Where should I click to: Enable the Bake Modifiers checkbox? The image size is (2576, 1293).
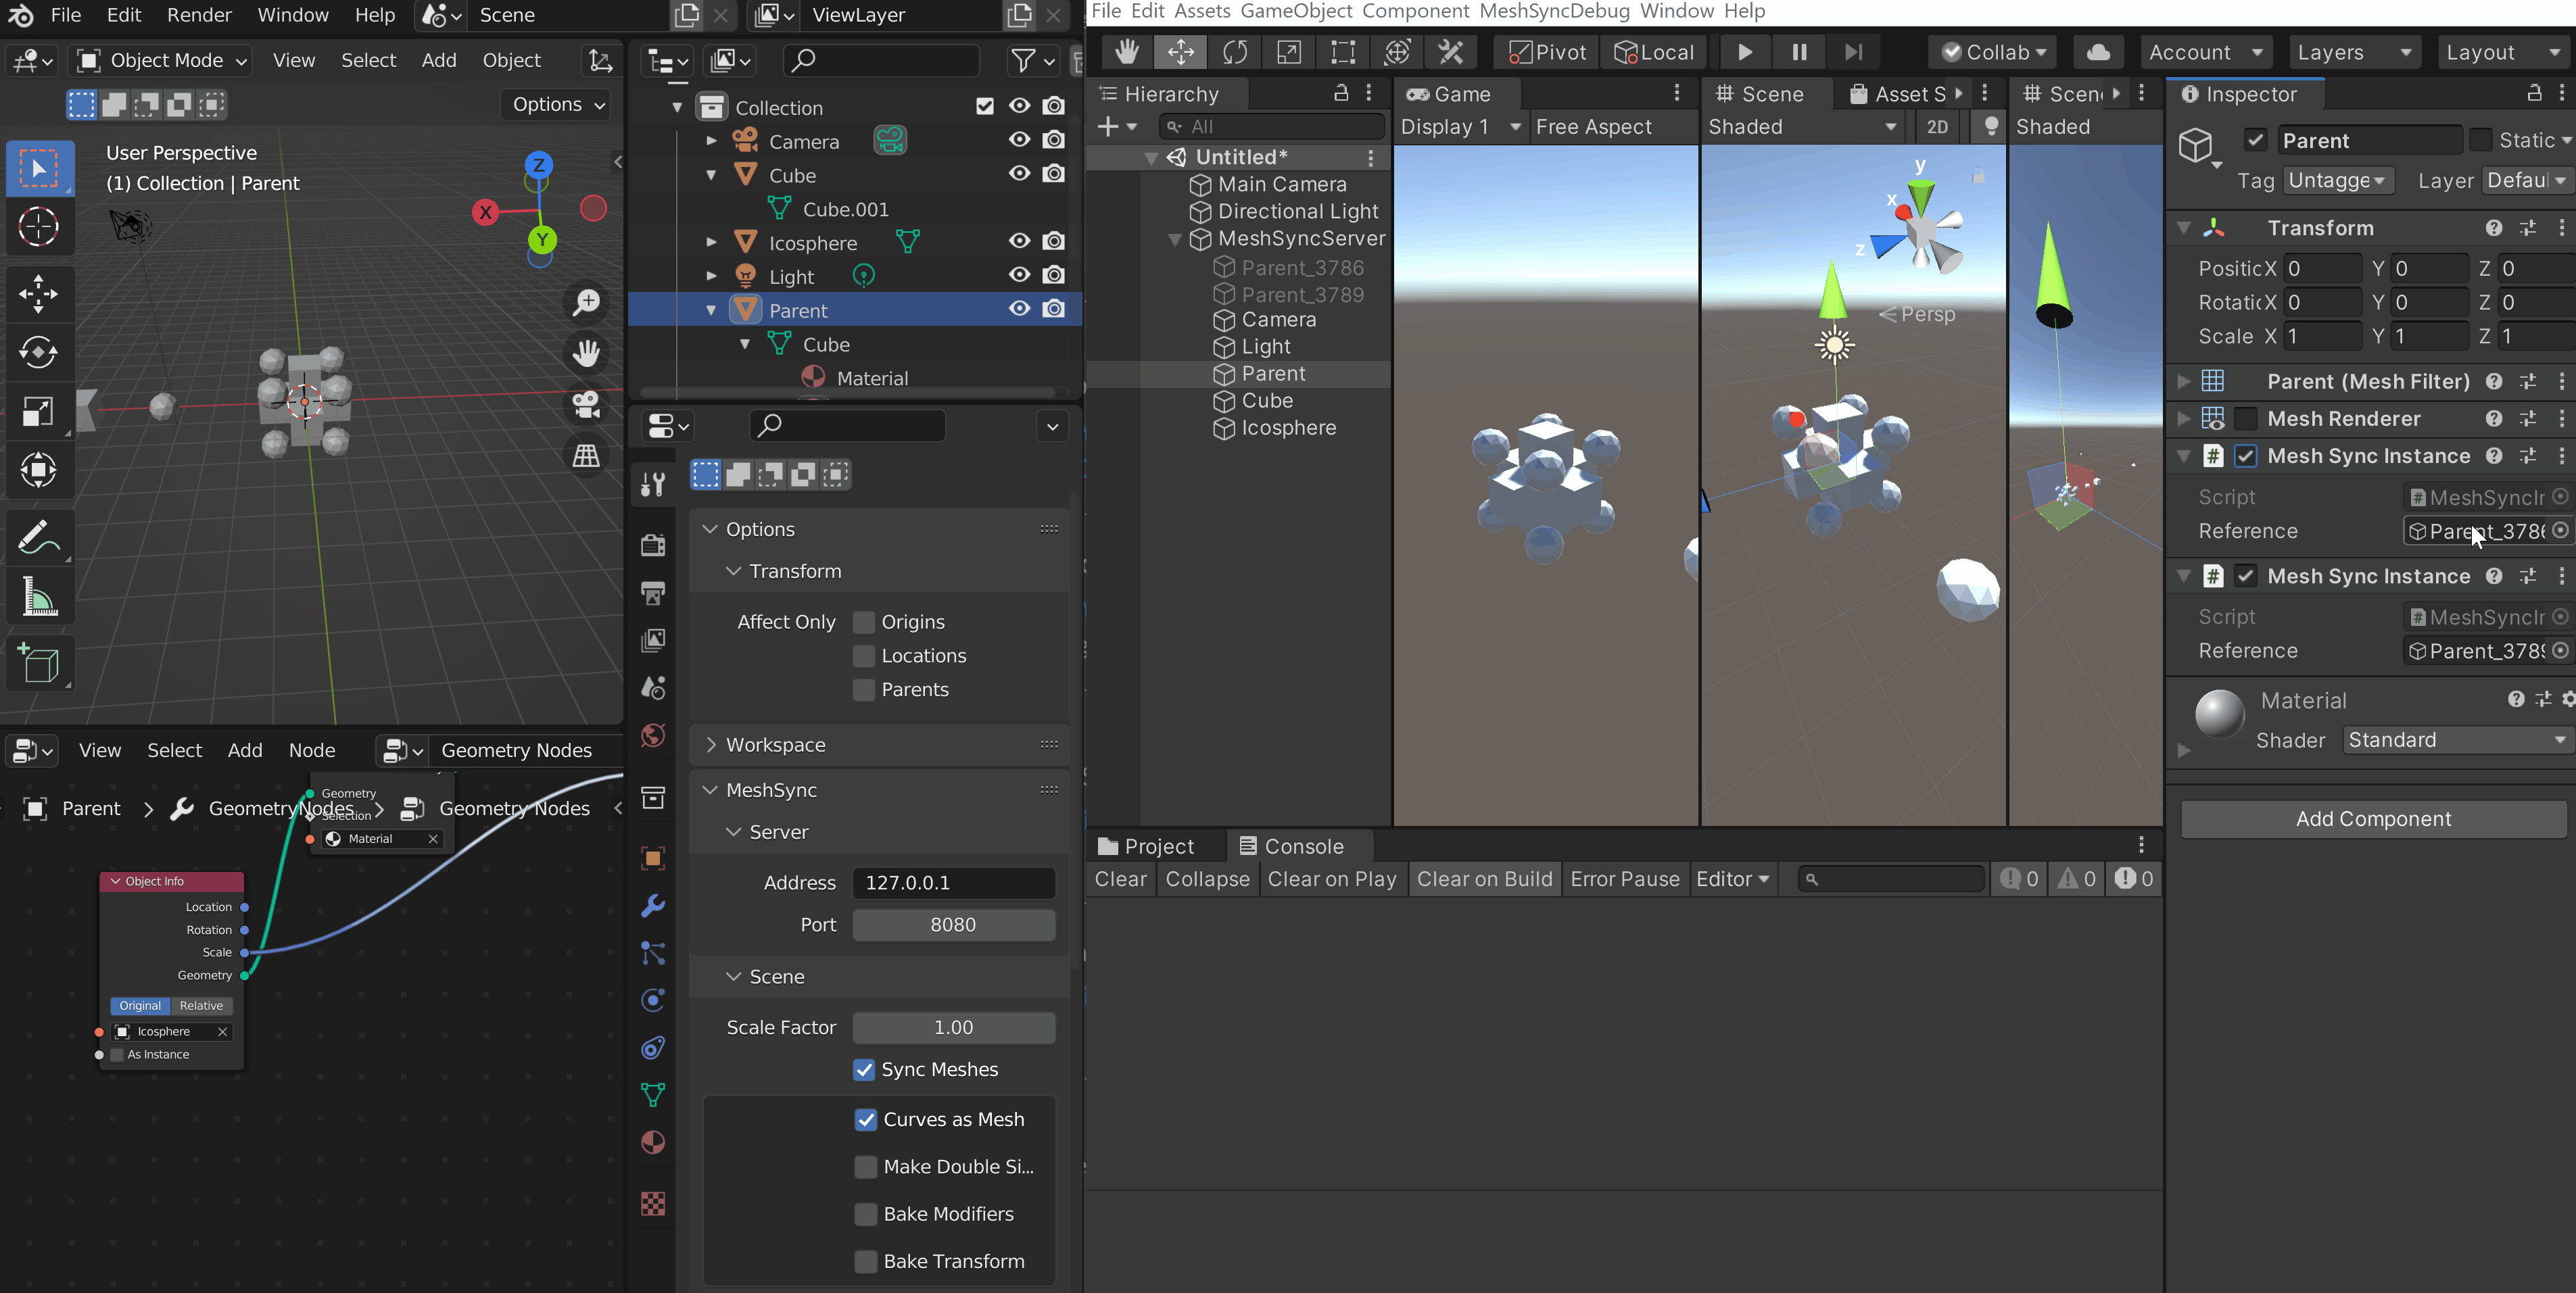pos(865,1213)
